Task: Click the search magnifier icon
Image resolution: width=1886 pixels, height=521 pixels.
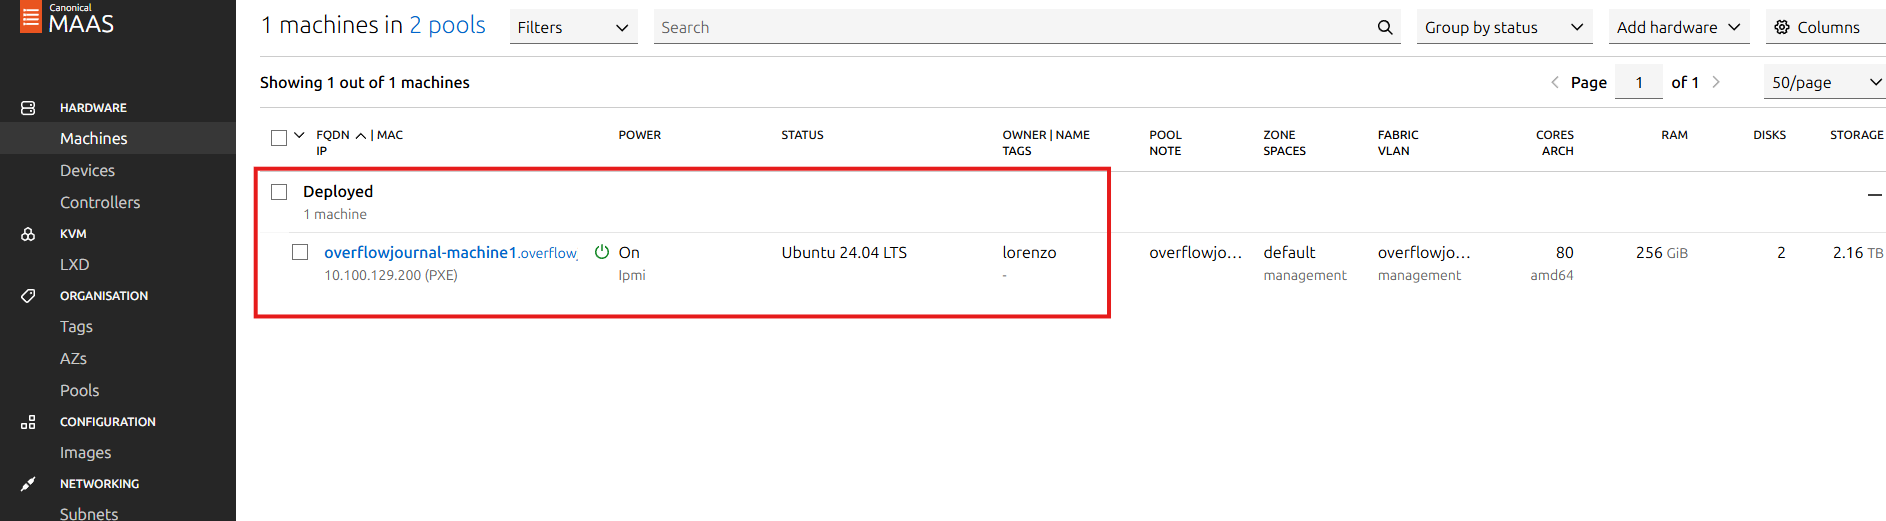Action: click(1385, 27)
